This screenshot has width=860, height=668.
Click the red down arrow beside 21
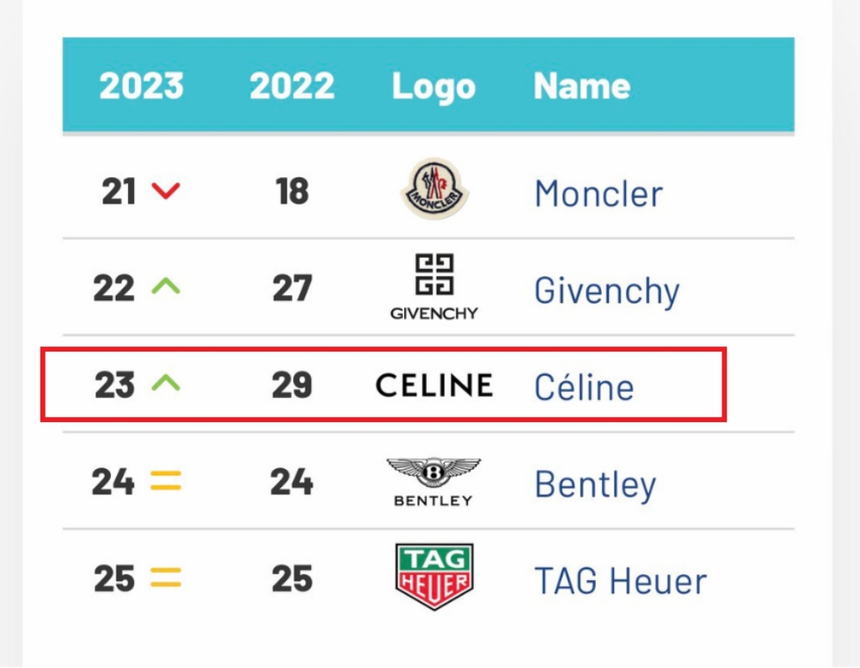[x=166, y=190]
